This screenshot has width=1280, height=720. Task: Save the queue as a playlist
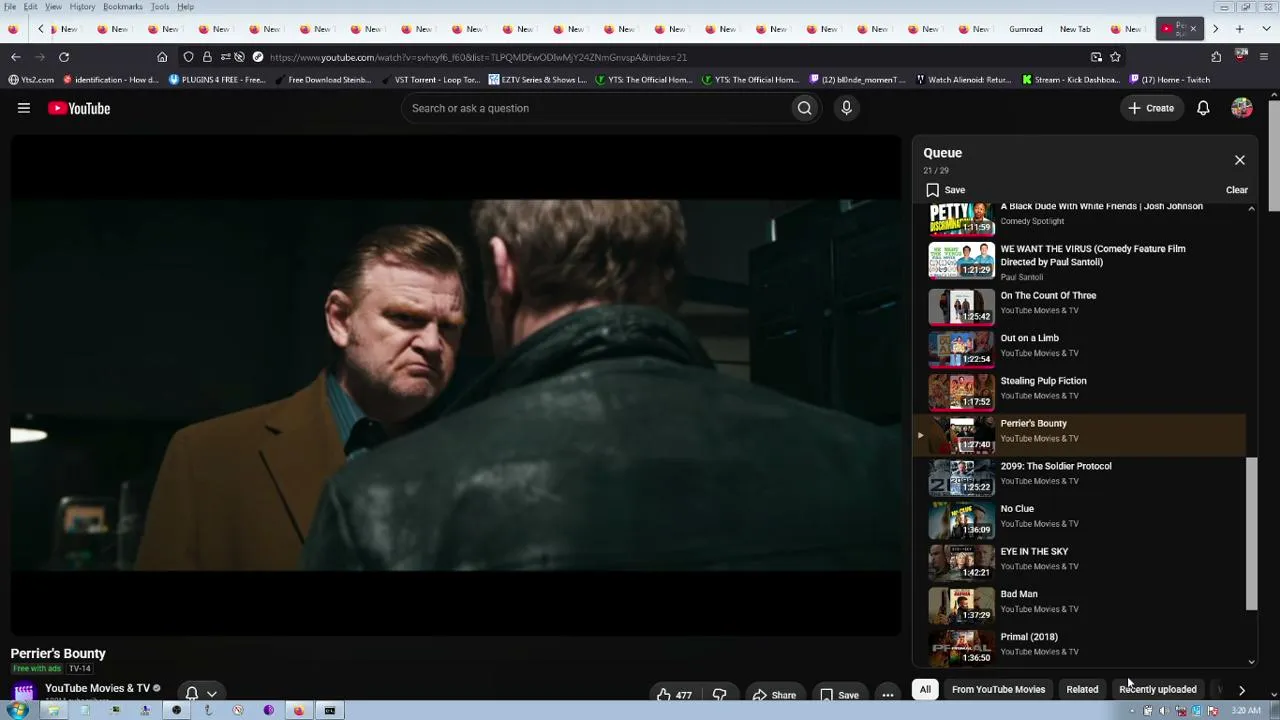[946, 190]
